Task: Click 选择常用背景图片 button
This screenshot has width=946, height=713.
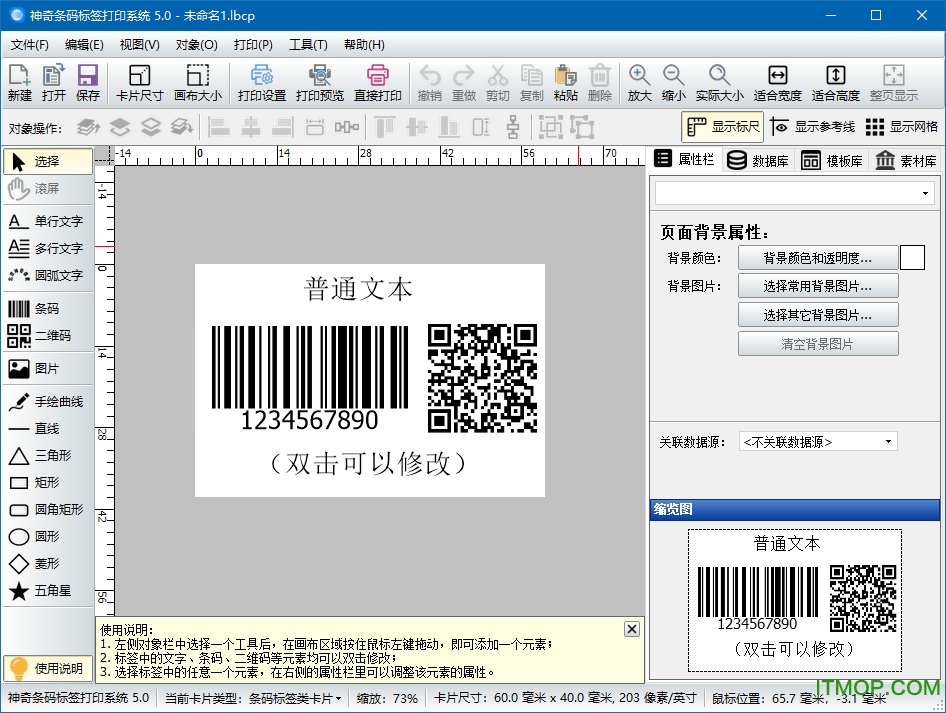Action: tap(817, 286)
